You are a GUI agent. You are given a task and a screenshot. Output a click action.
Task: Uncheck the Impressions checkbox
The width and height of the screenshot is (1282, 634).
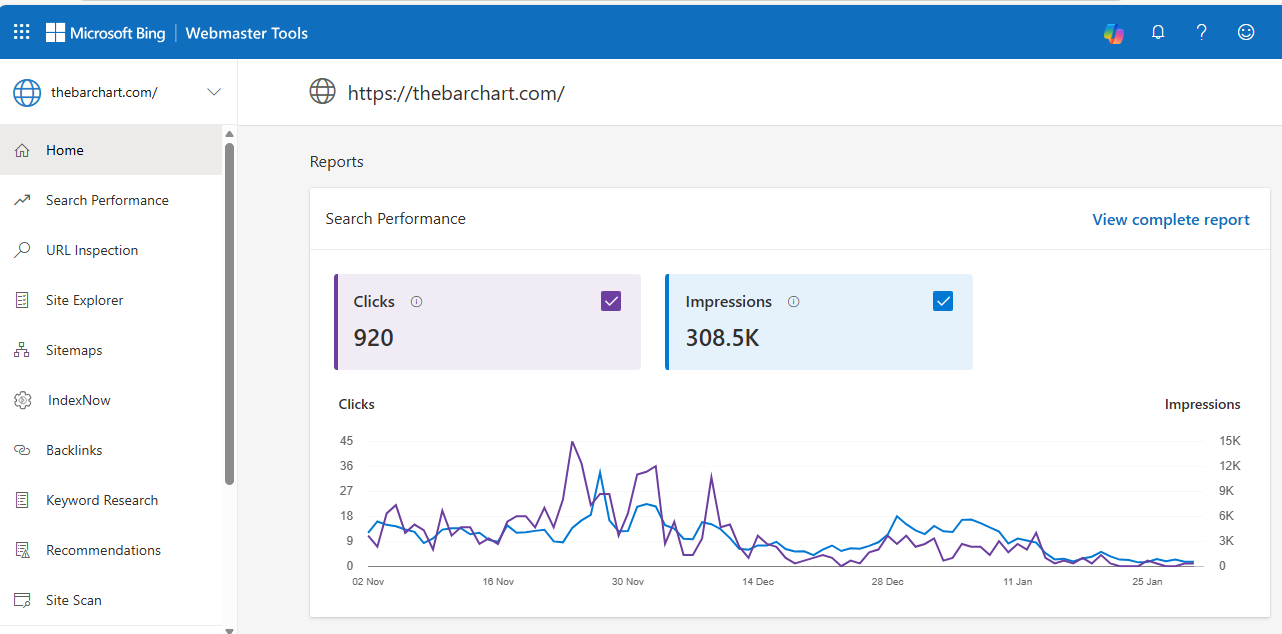943,301
